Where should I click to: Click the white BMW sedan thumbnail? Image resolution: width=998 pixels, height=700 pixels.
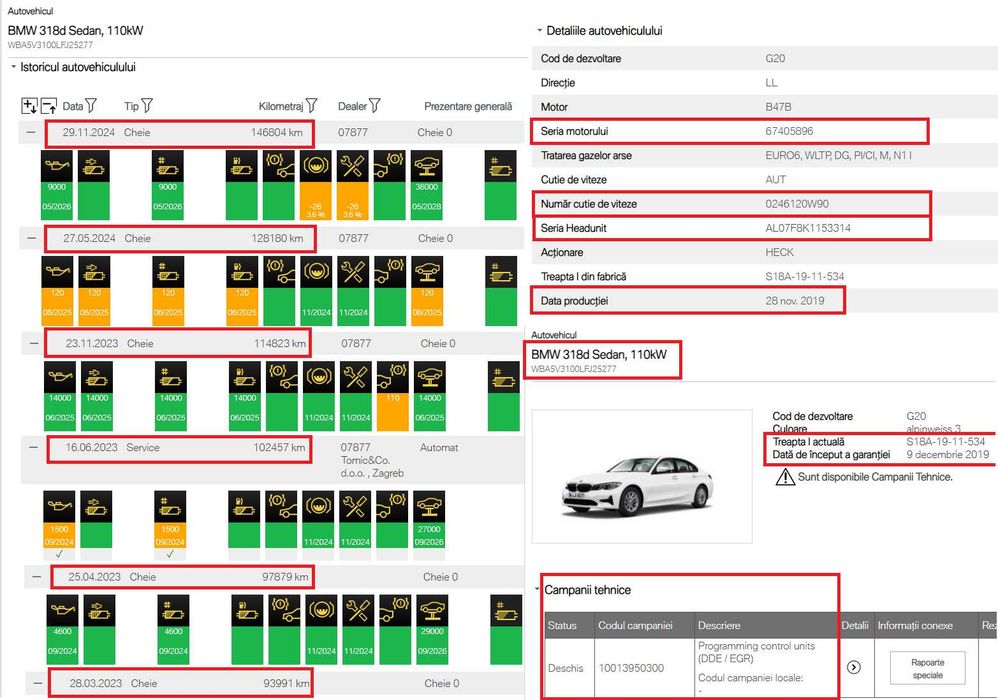tap(642, 477)
